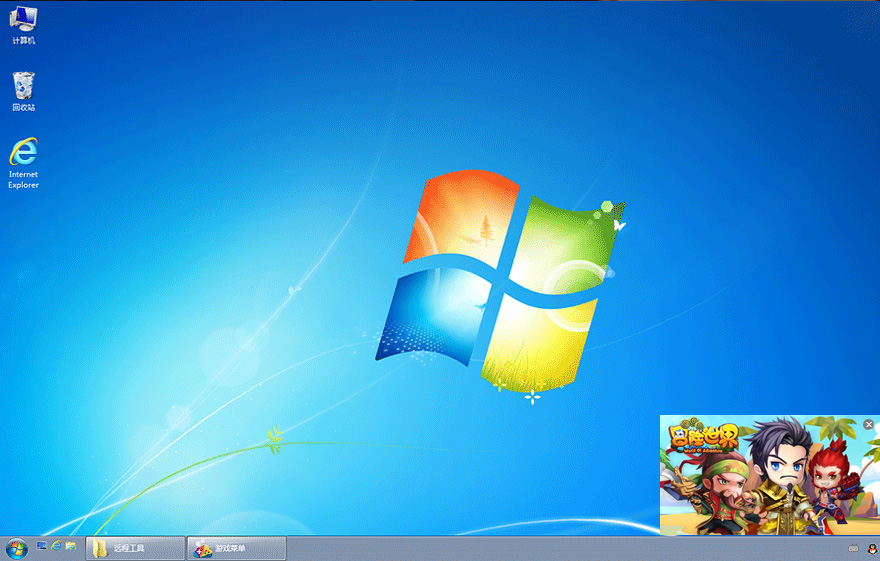Image resolution: width=880 pixels, height=561 pixels.
Task: Close the 冒险世界 game ad popup
Action: (x=868, y=425)
